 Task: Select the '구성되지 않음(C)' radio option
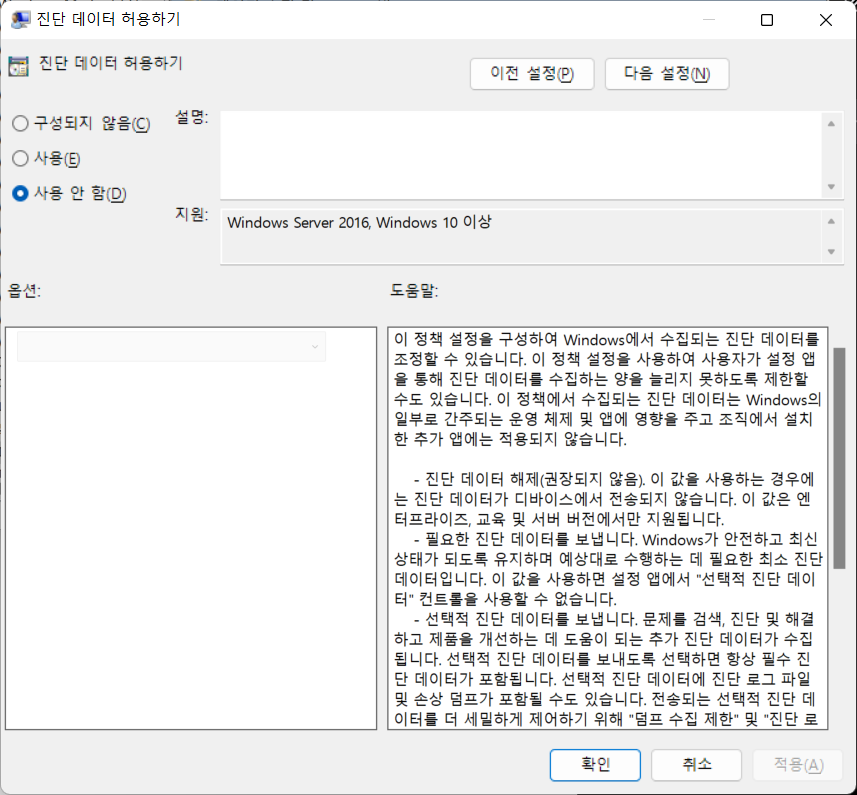(80, 123)
